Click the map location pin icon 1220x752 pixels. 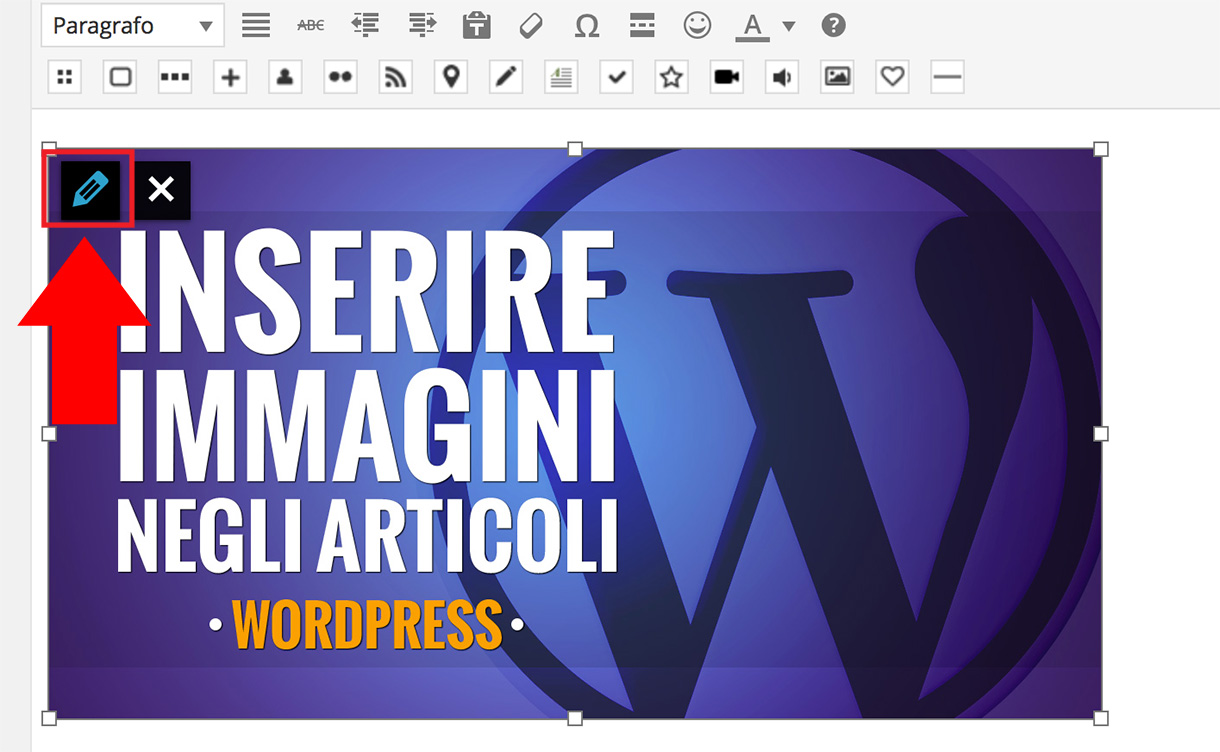tap(451, 77)
